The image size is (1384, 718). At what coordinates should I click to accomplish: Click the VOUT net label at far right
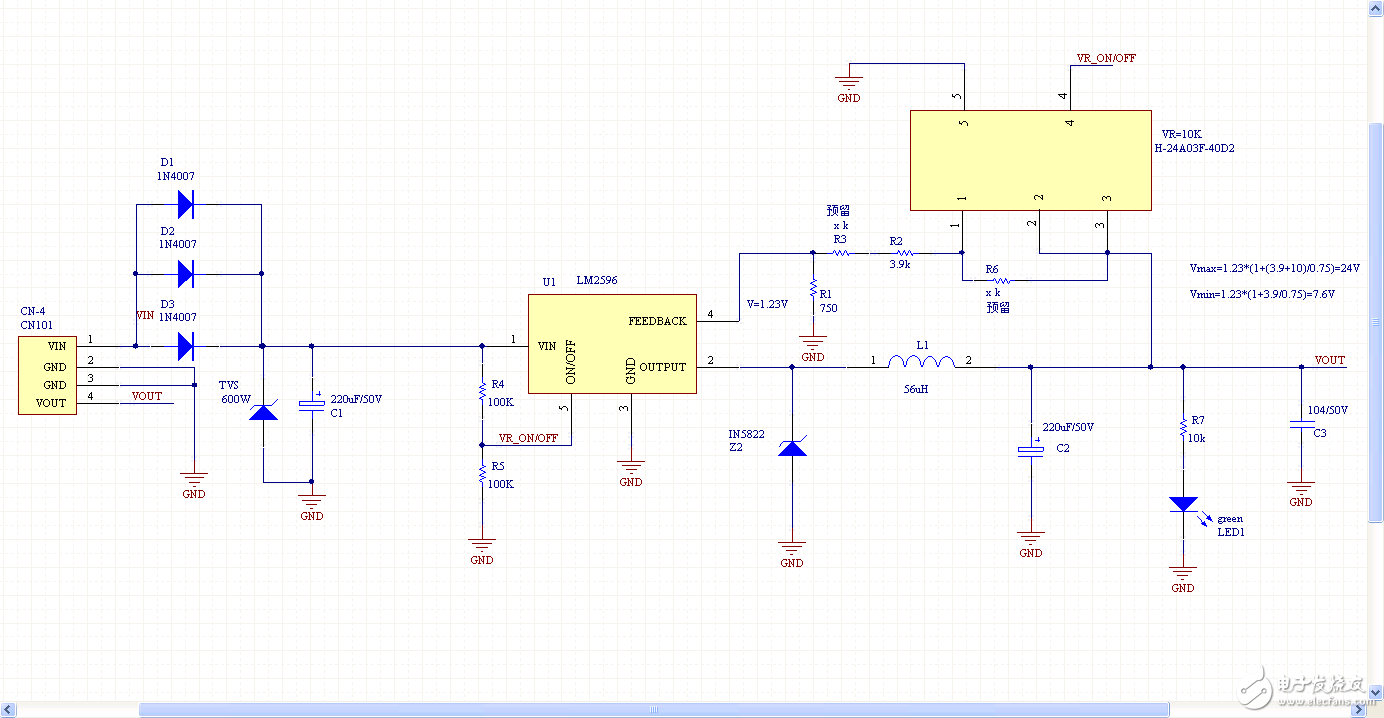[x=1330, y=360]
